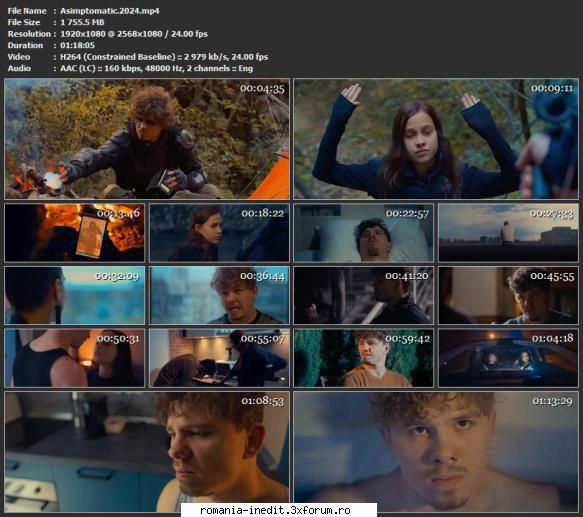
Task: Select the car scene at 01:04:18
Action: 508,358
